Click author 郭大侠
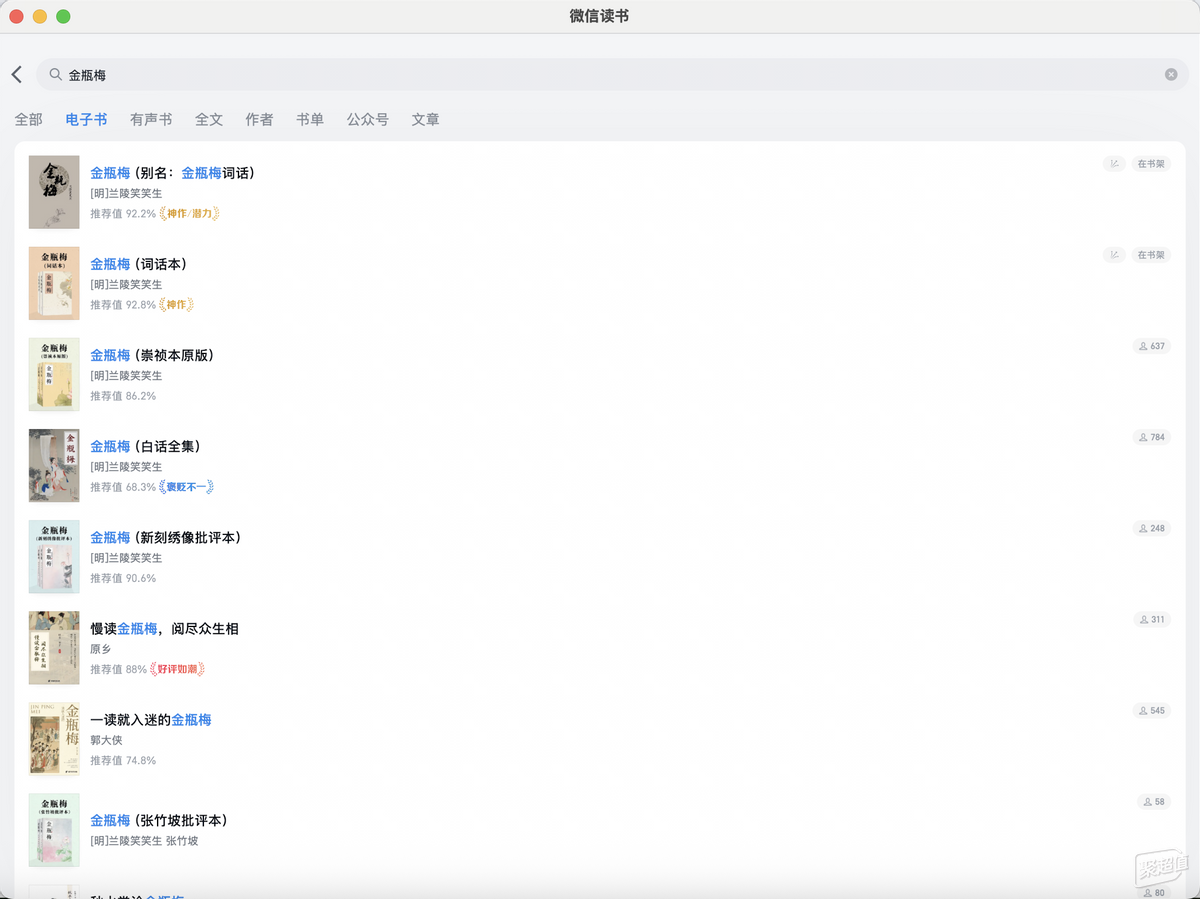Screen dimensions: 1200x899 coord(106,740)
